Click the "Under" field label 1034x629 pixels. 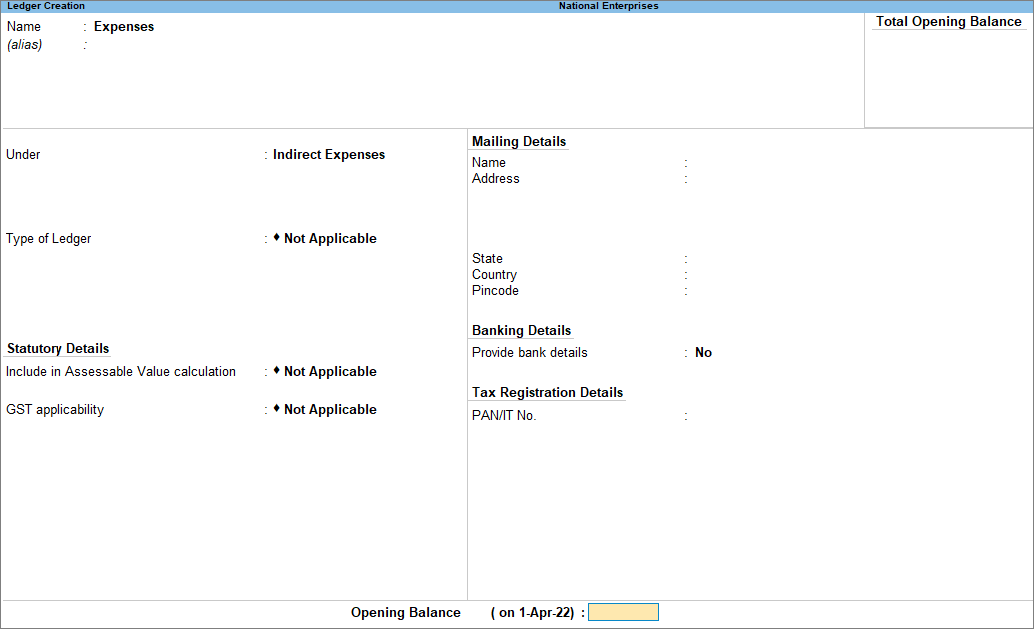tap(23, 155)
